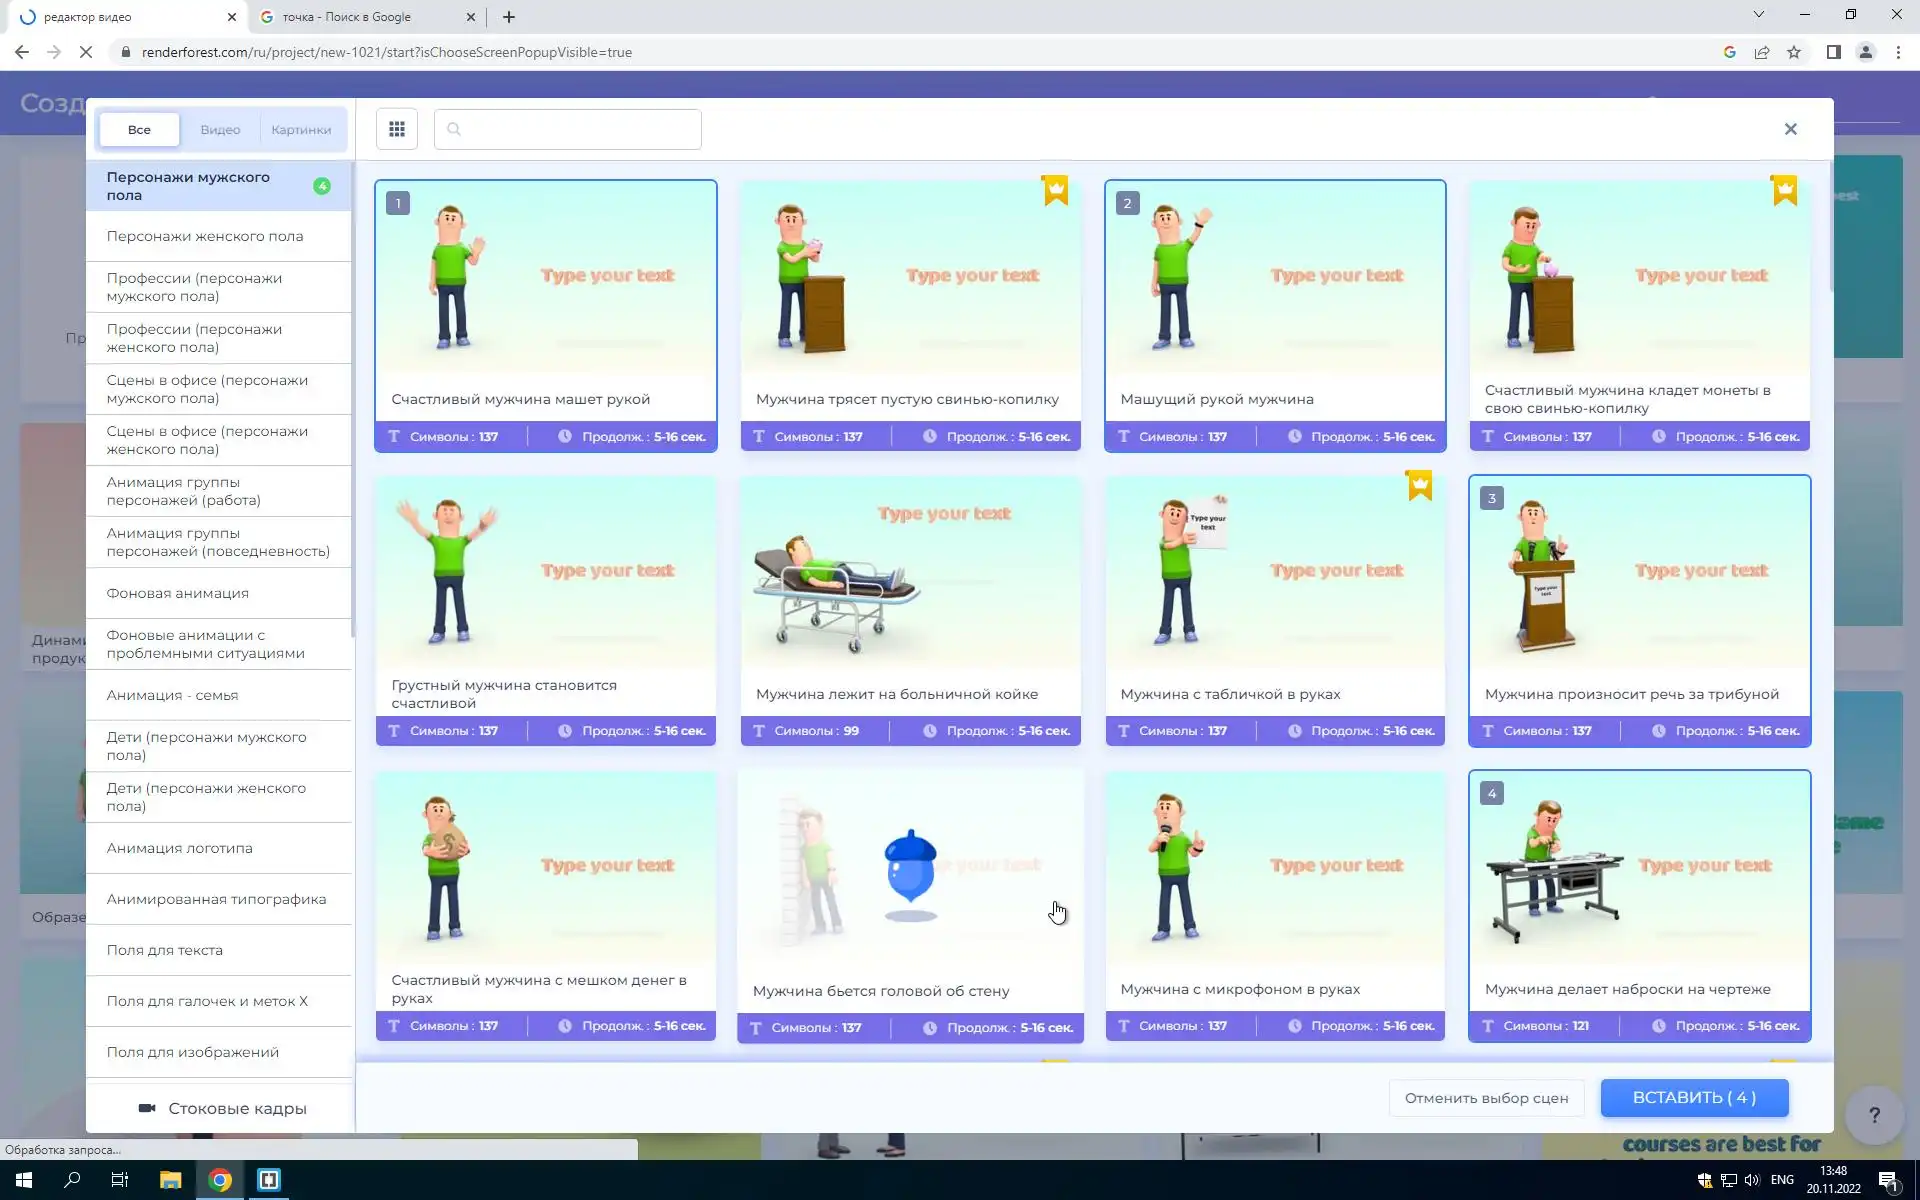Click the grid view layout icon
The height and width of the screenshot is (1200, 1920).
click(397, 129)
